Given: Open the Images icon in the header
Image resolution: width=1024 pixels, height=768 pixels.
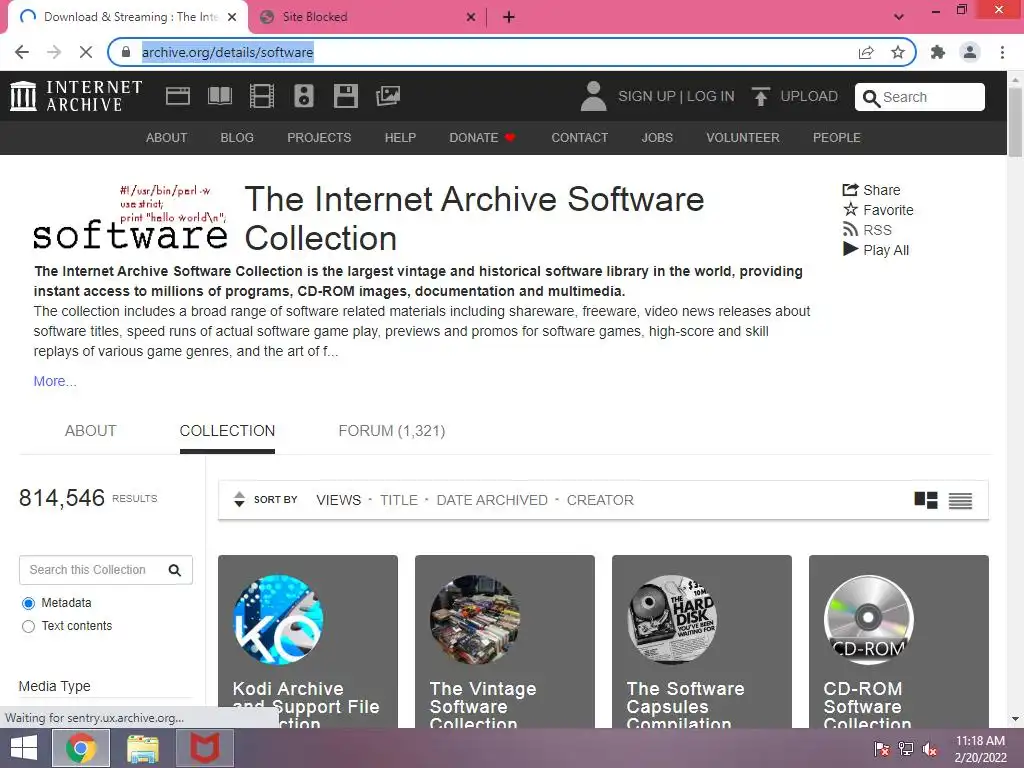Looking at the screenshot, I should [388, 96].
